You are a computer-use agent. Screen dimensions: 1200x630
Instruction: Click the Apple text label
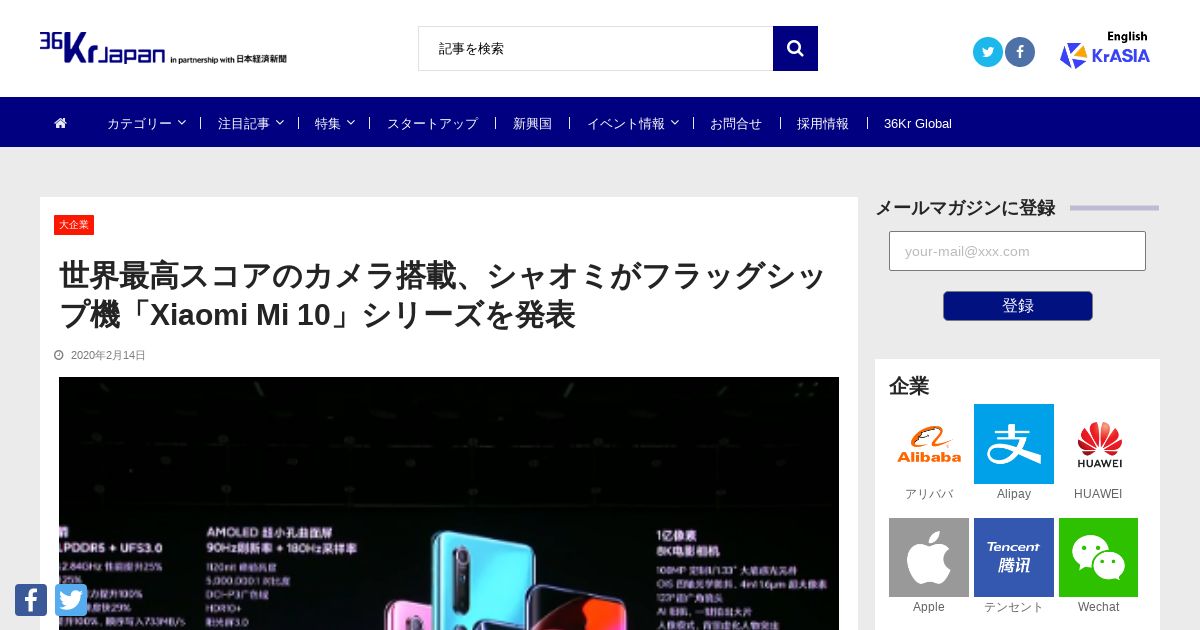929,607
